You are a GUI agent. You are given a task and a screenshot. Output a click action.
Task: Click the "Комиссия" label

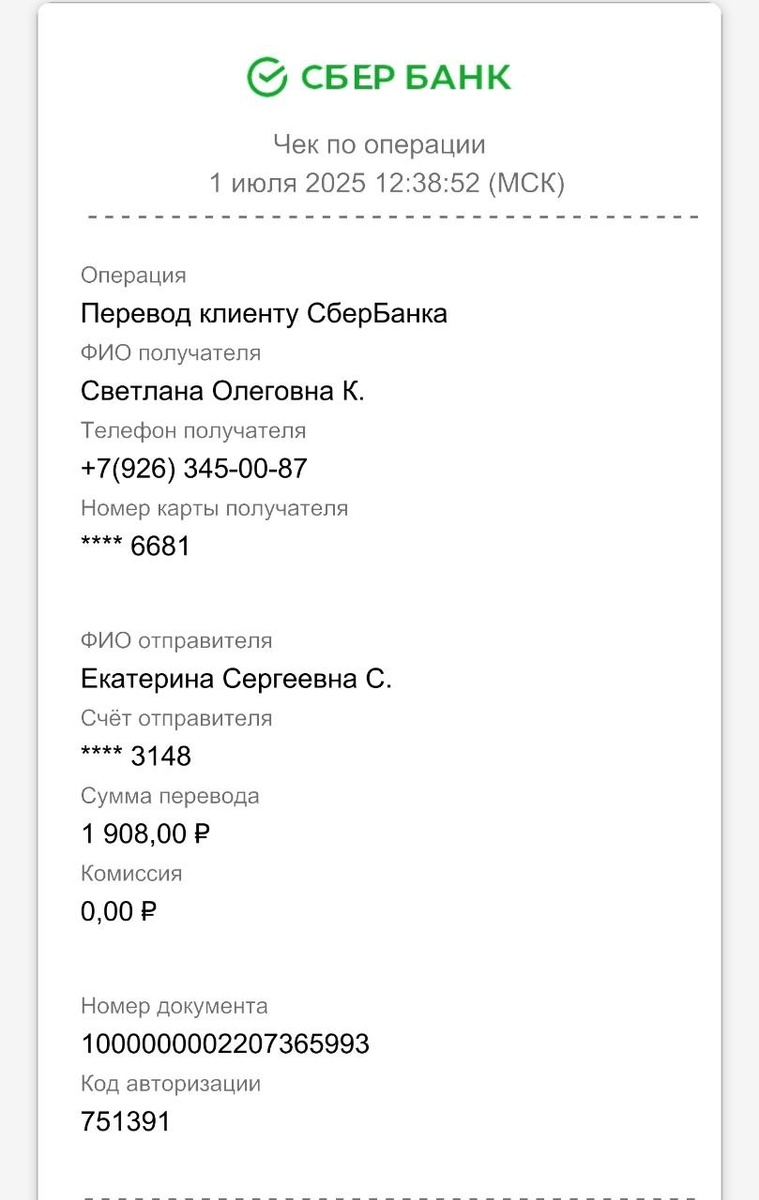[x=131, y=873]
